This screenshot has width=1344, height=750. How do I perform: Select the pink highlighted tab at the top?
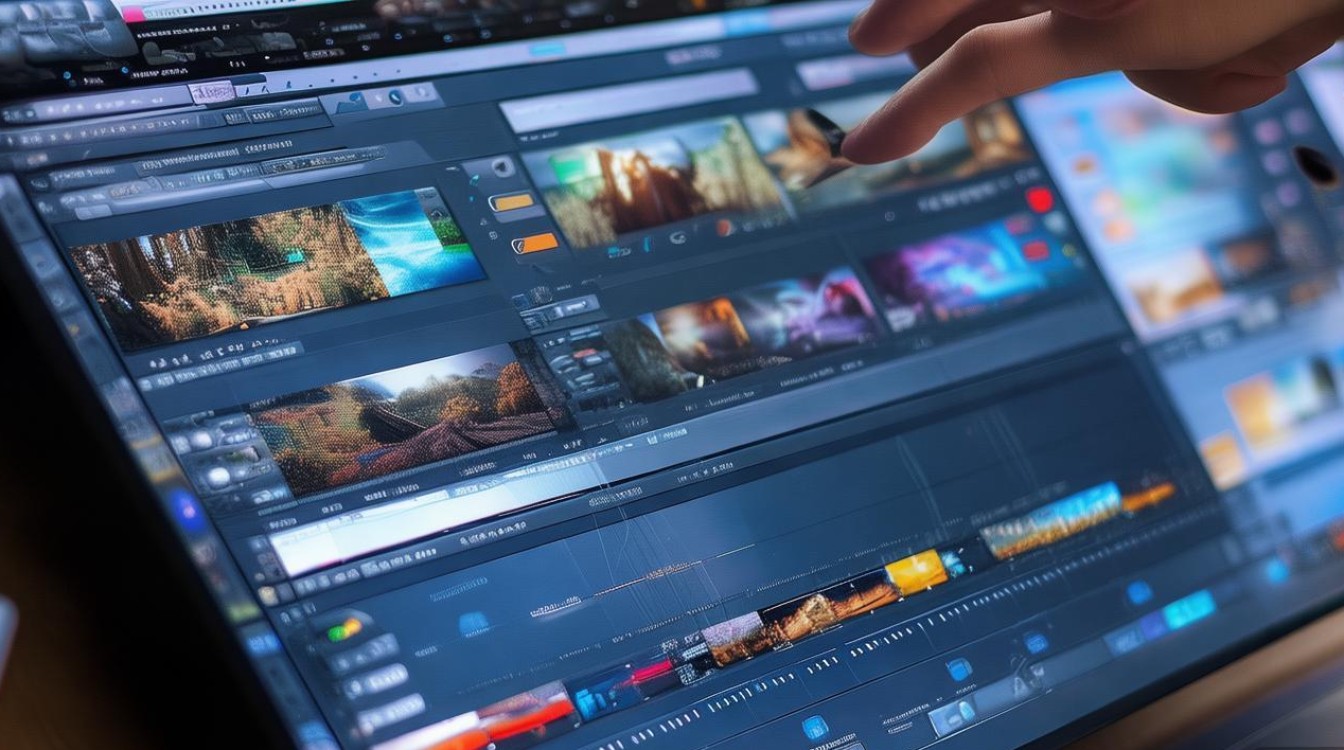[x=213, y=93]
